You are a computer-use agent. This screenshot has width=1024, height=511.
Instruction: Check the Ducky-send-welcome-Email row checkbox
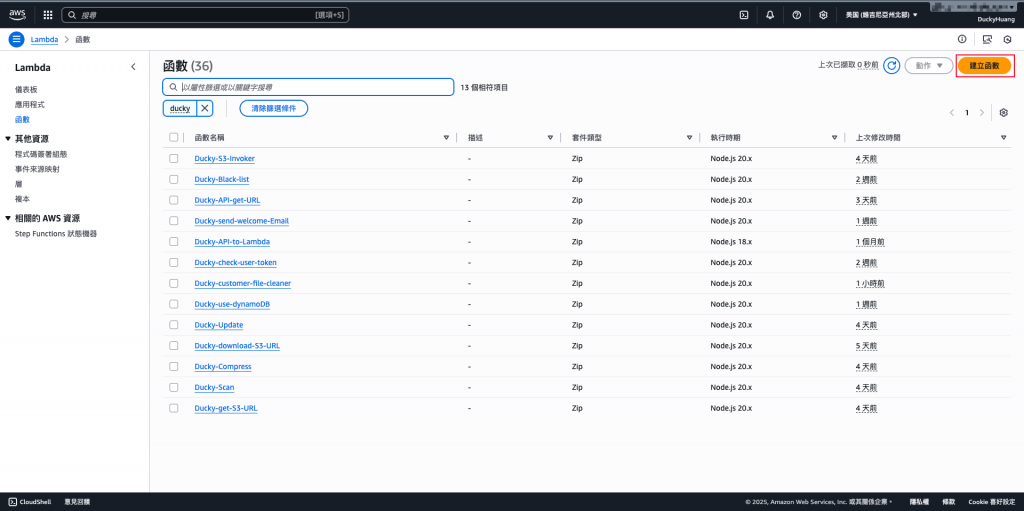(173, 221)
